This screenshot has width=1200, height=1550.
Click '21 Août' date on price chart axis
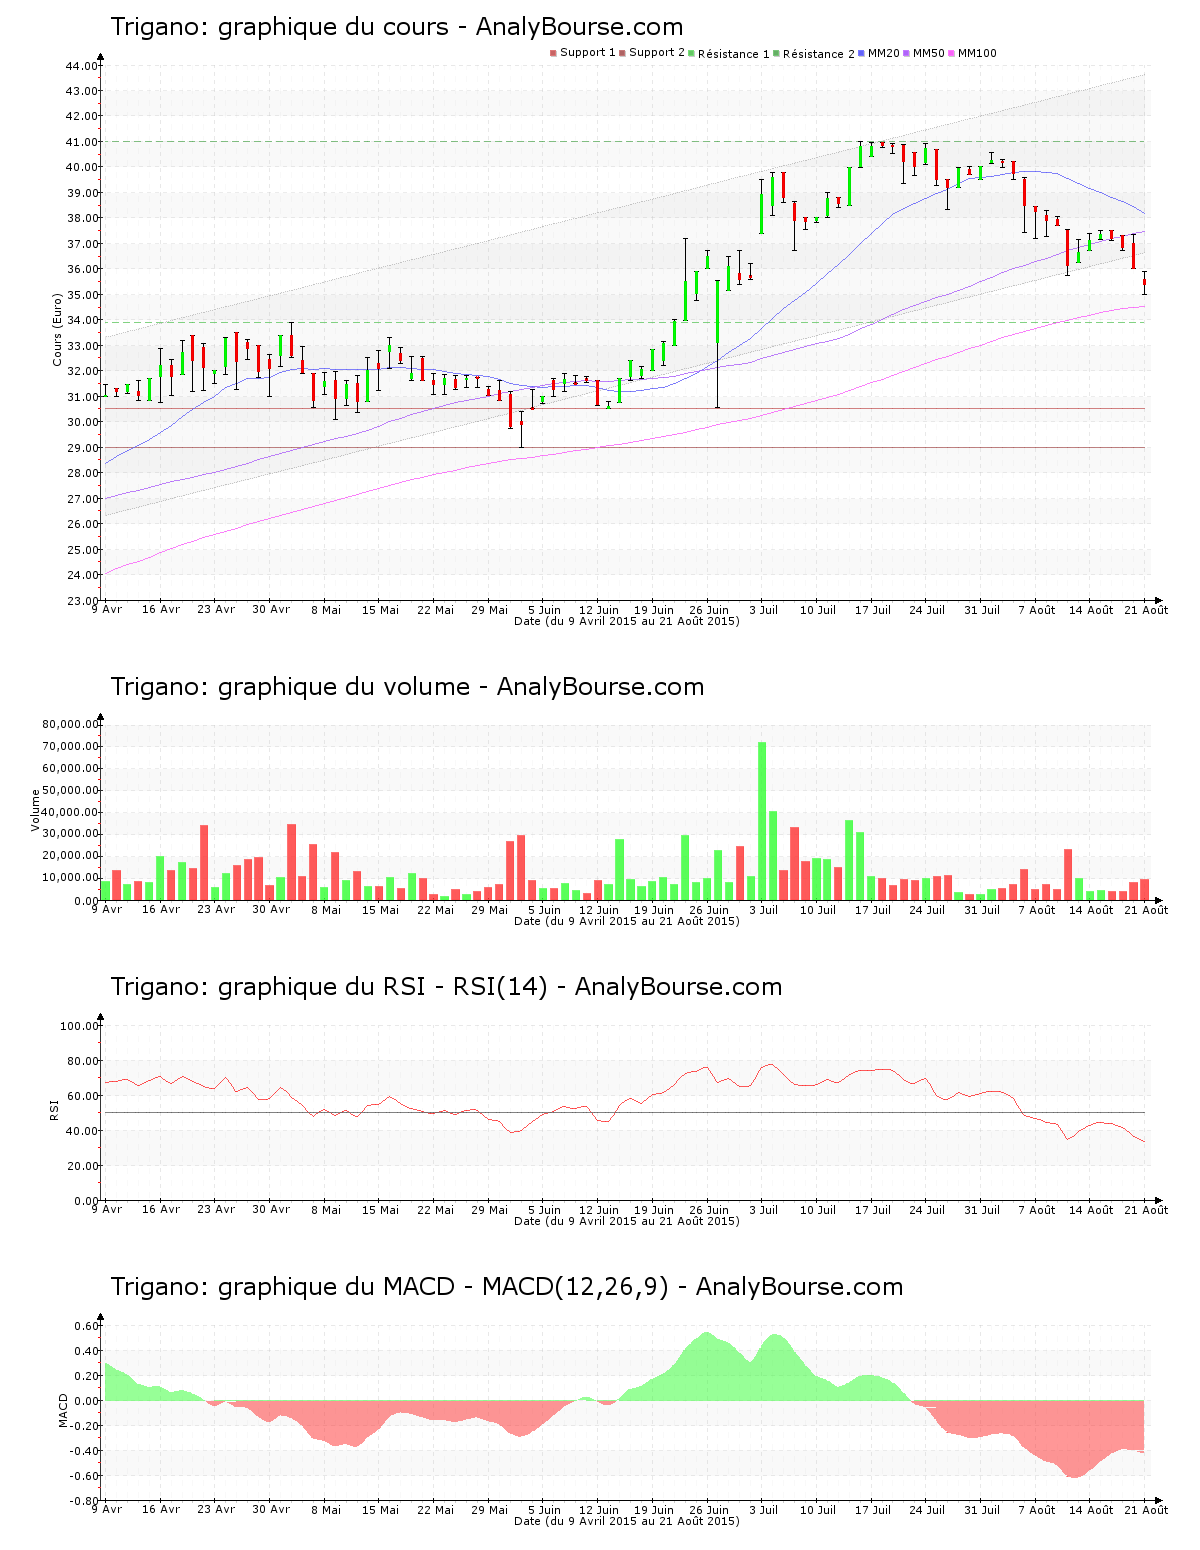point(1146,610)
